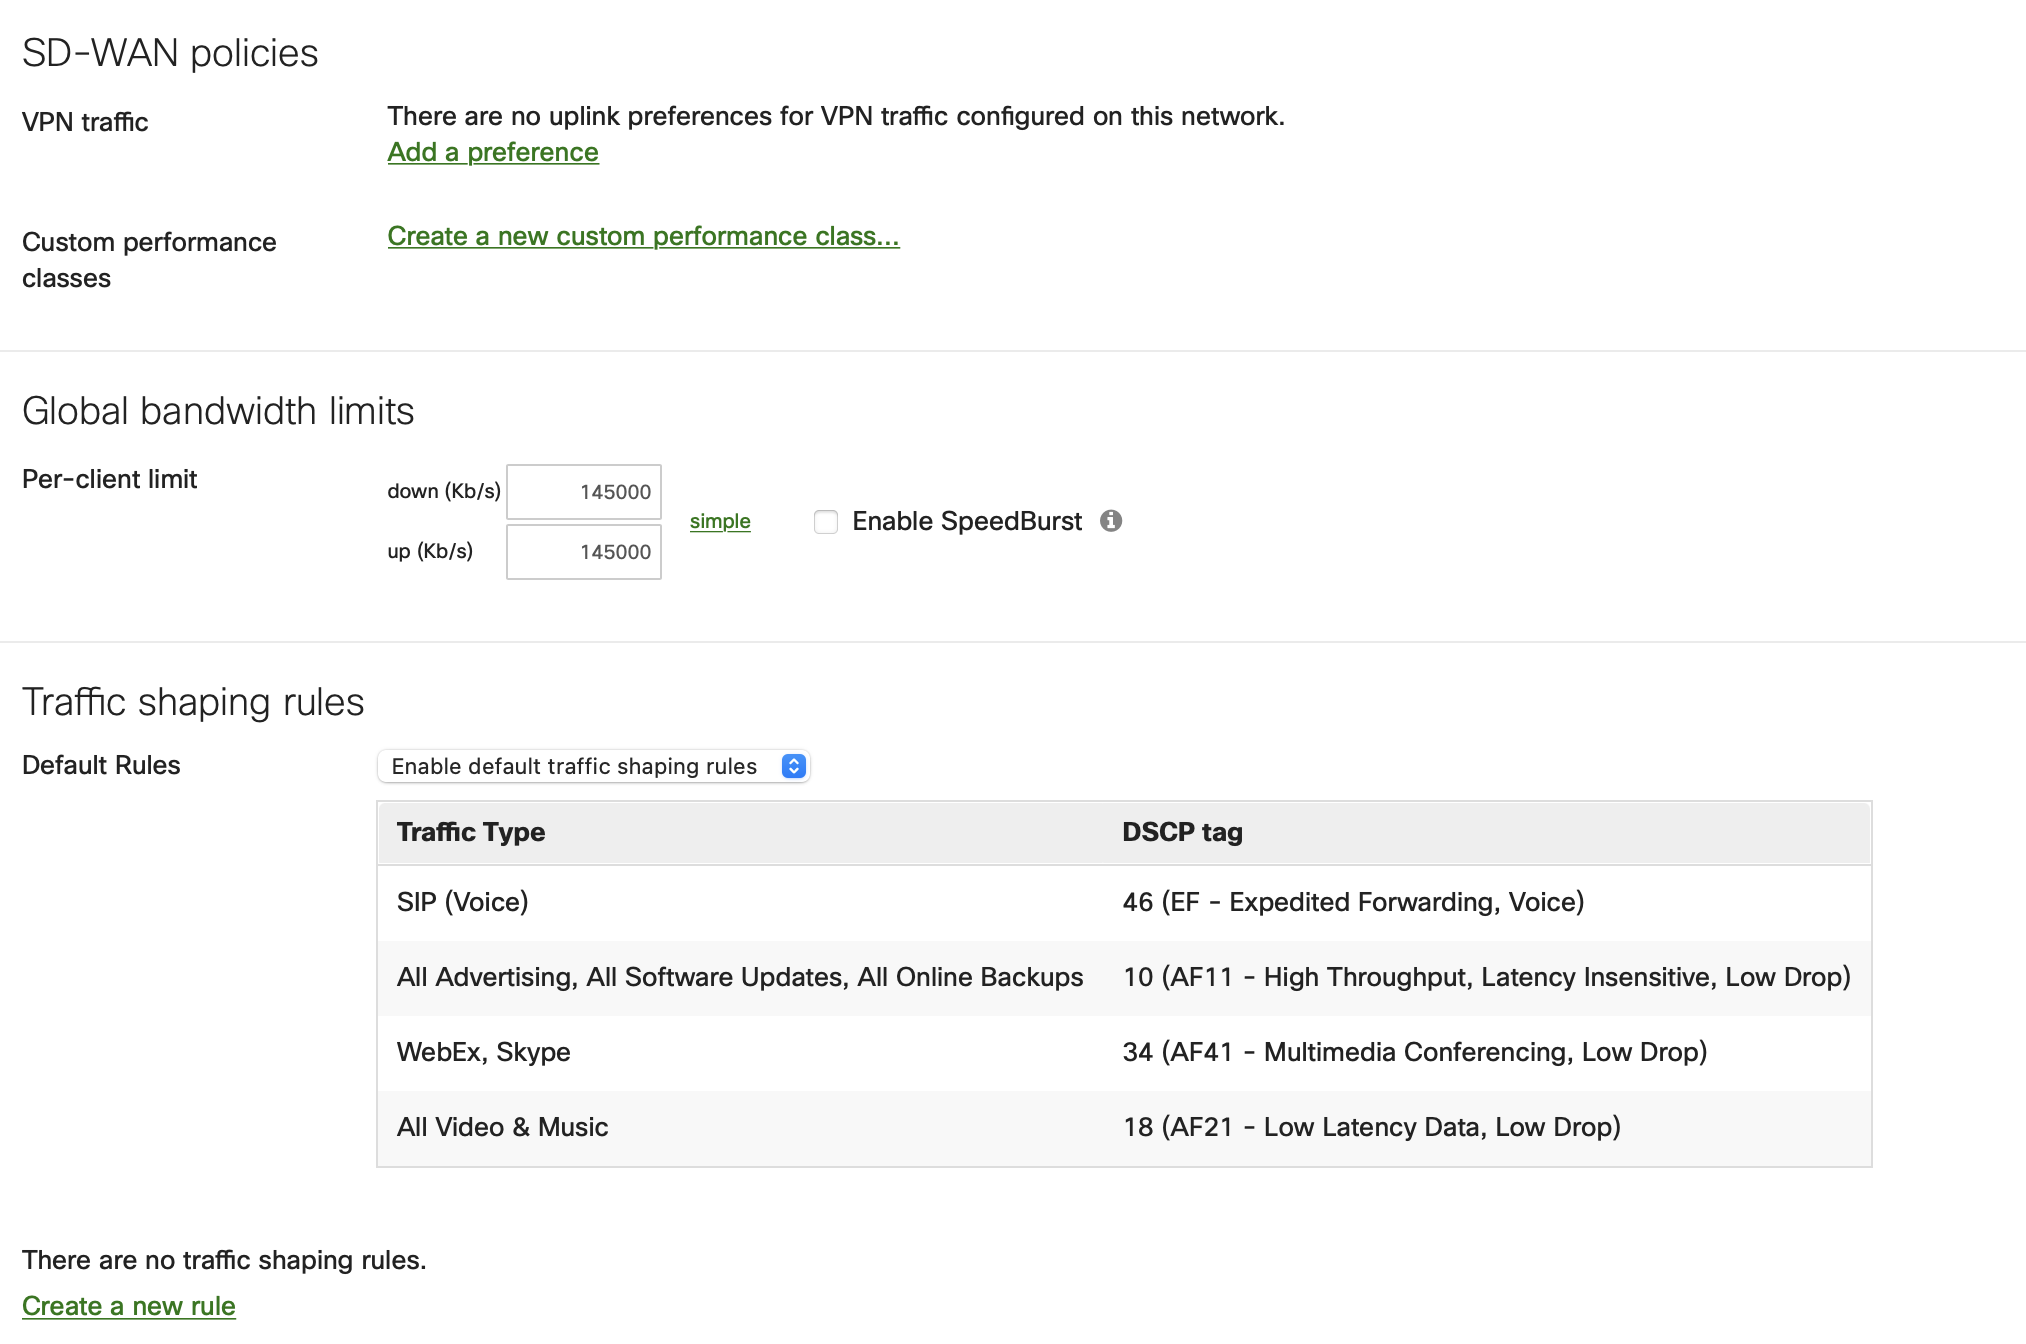Click the 'Per-client limit' label

pyautogui.click(x=109, y=479)
